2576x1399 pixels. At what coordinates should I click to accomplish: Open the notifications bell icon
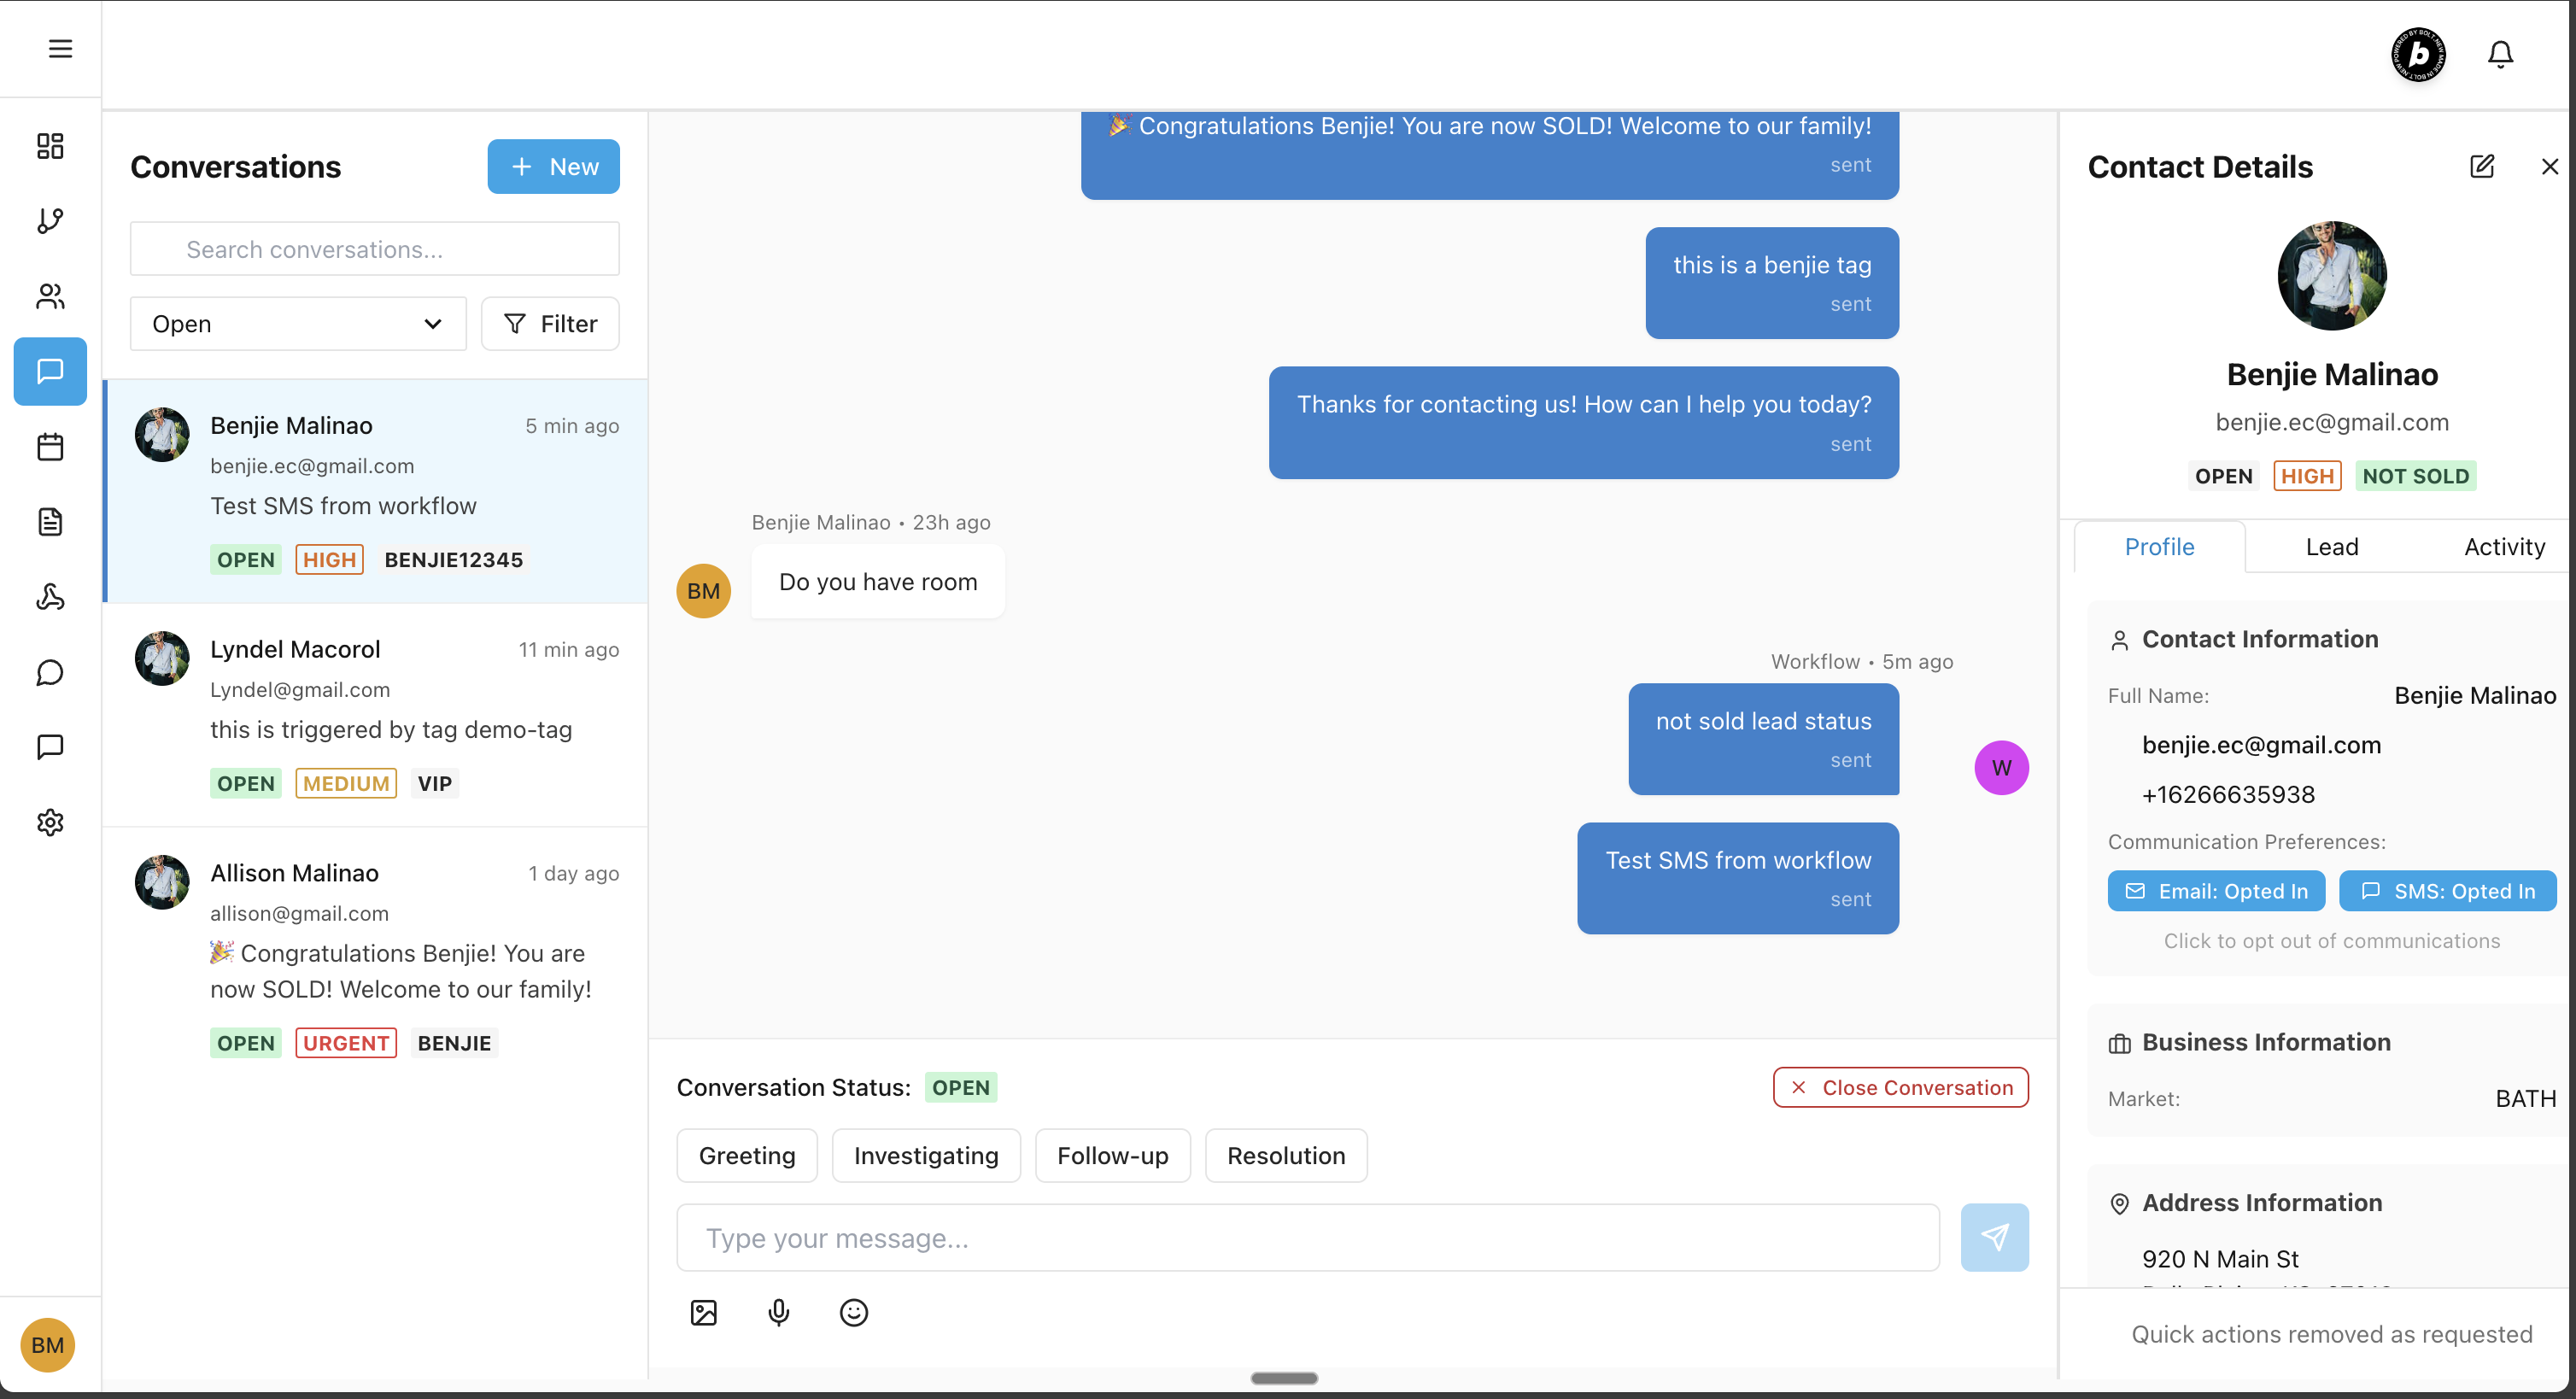point(2500,54)
